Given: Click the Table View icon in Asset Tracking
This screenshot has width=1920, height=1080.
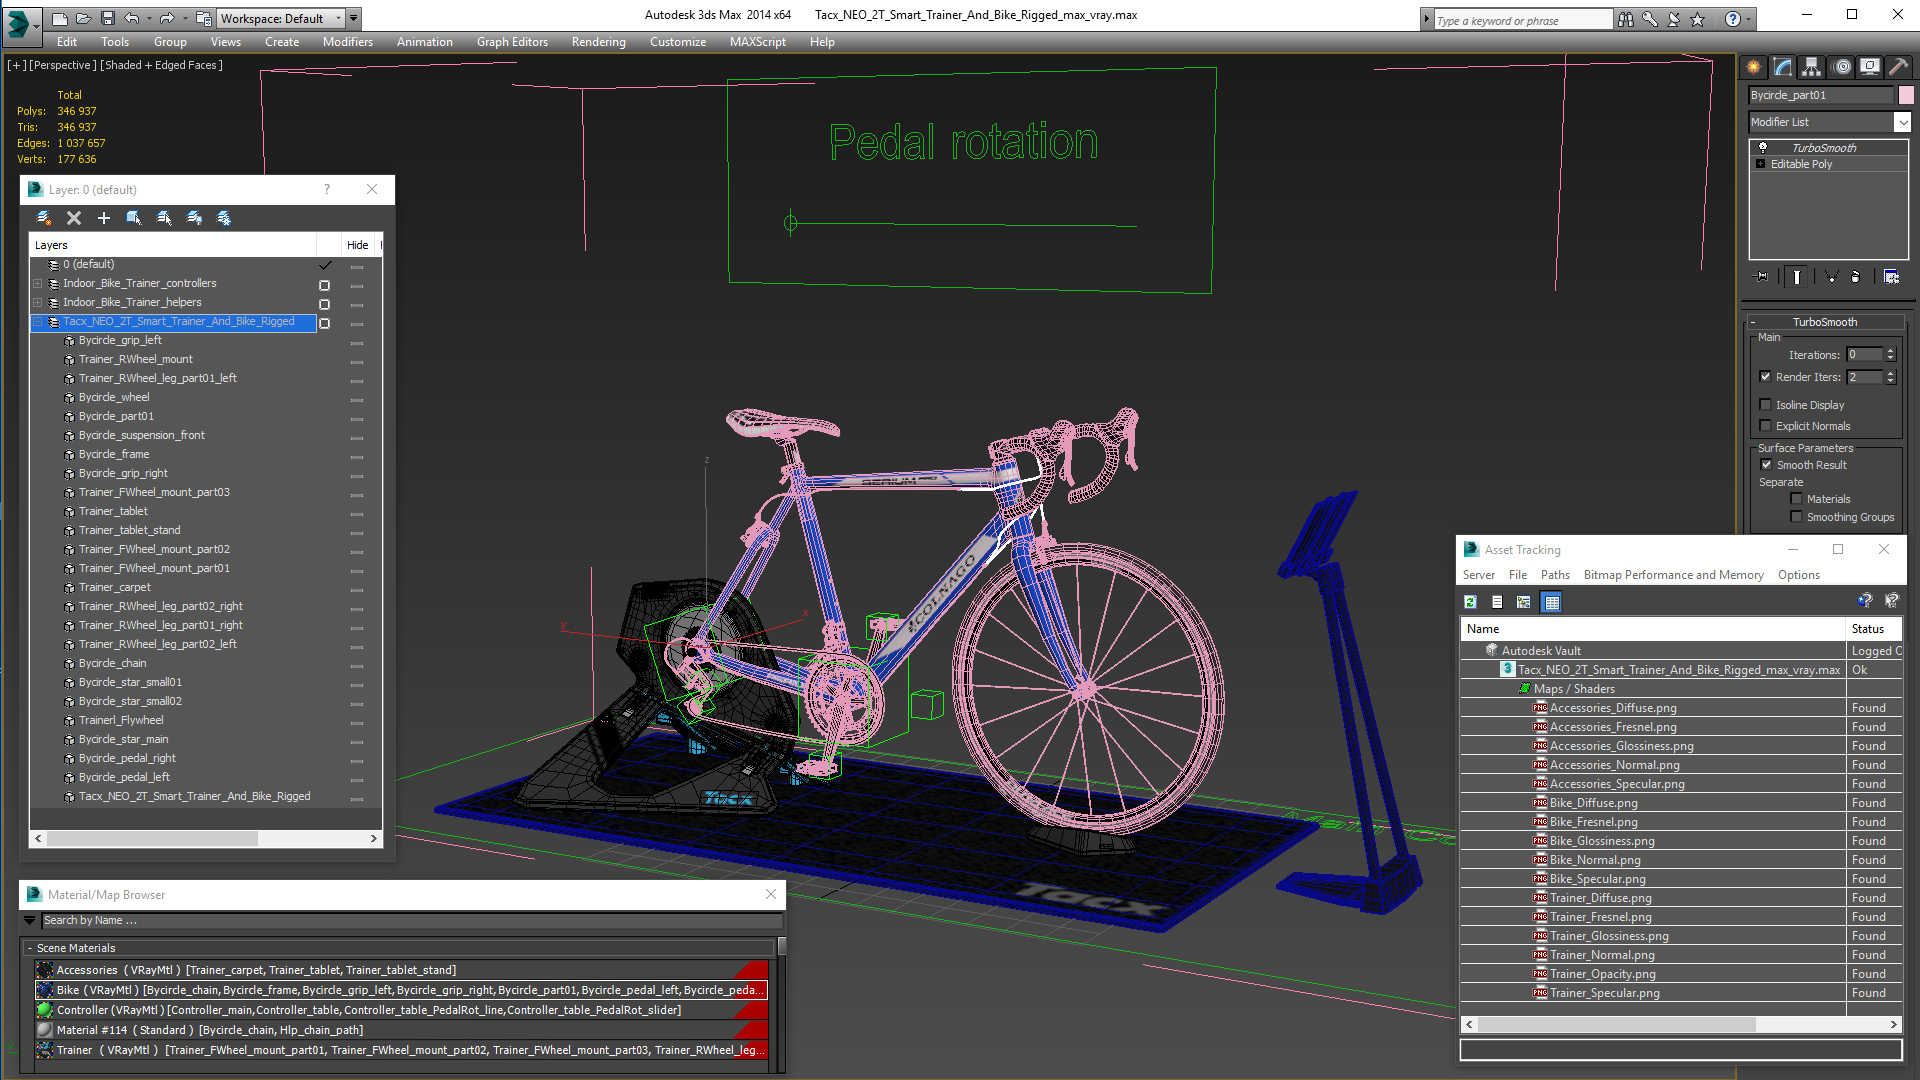Looking at the screenshot, I should pos(1552,602).
